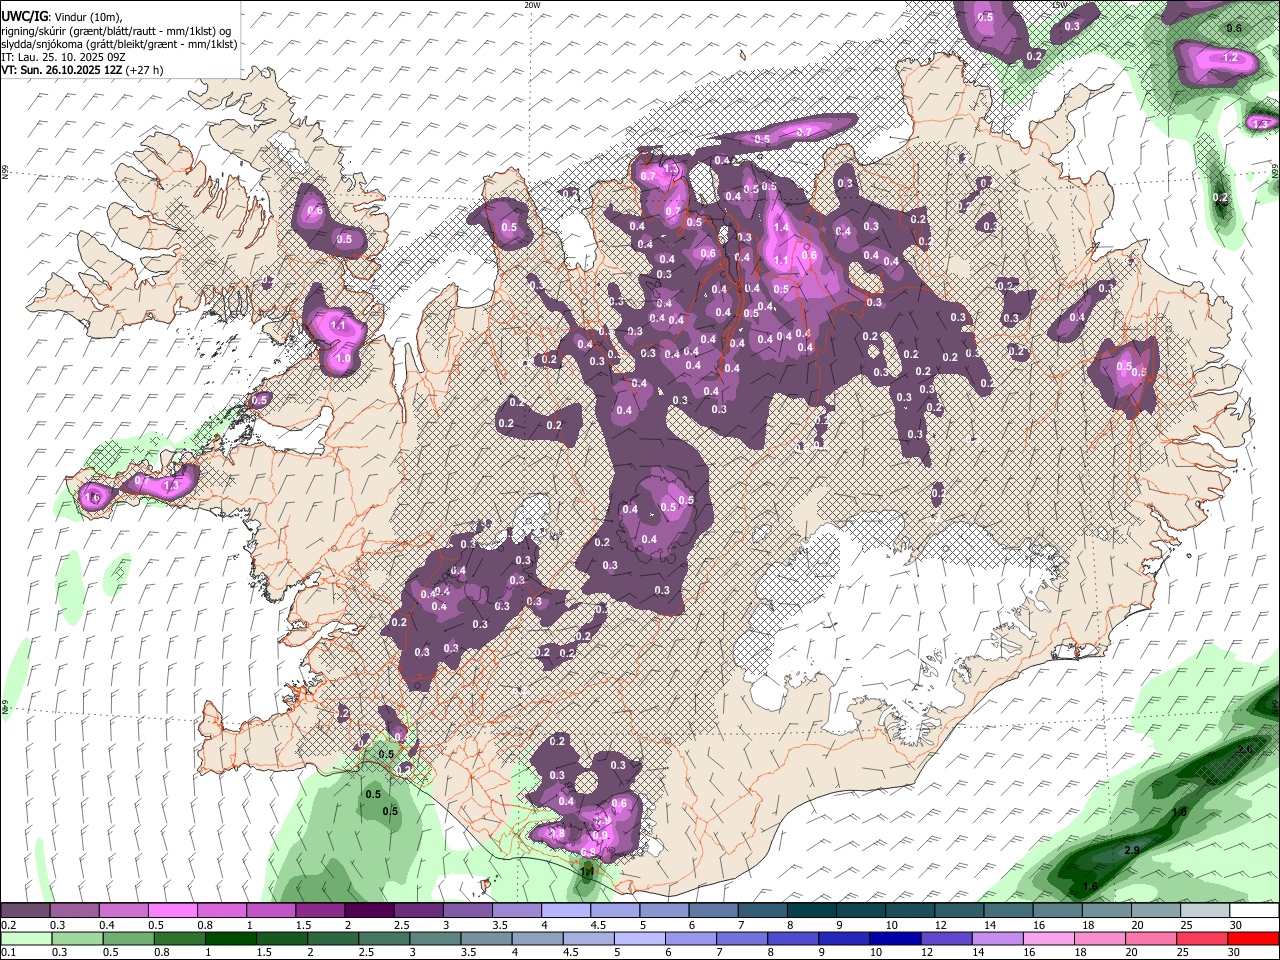Click the '20W' longitude label
The width and height of the screenshot is (1280, 960).
pos(532,5)
